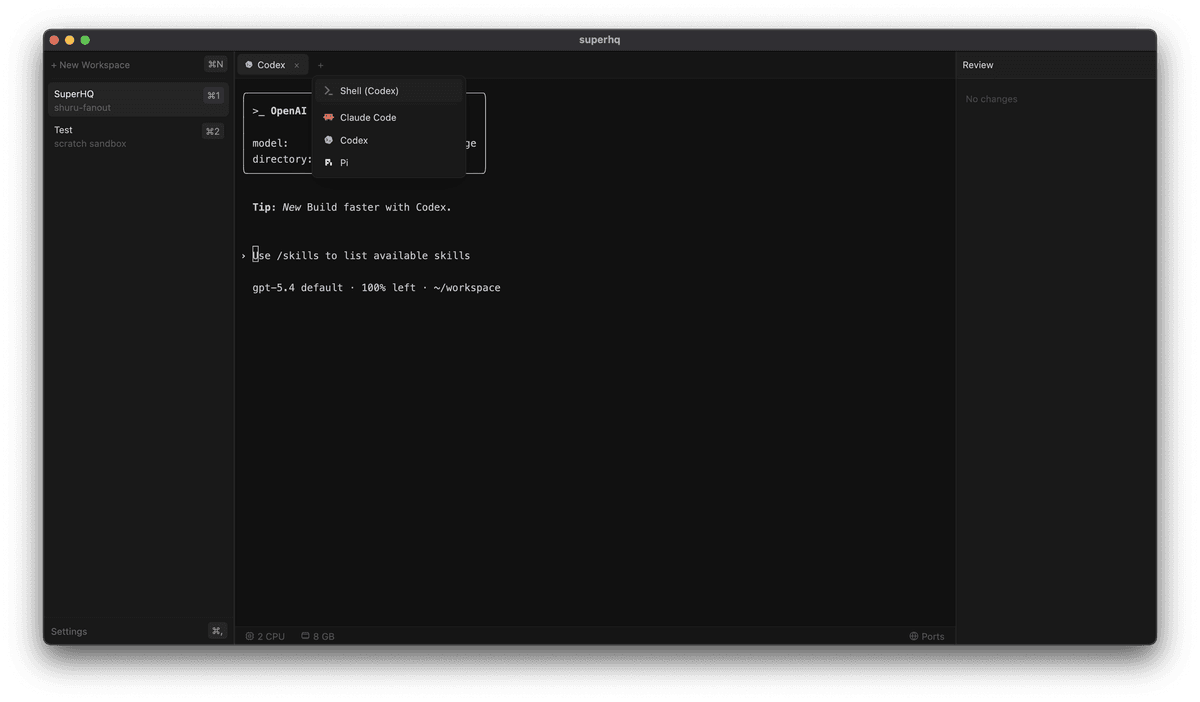Close the window with red button
Image resolution: width=1200 pixels, height=702 pixels.
point(54,40)
